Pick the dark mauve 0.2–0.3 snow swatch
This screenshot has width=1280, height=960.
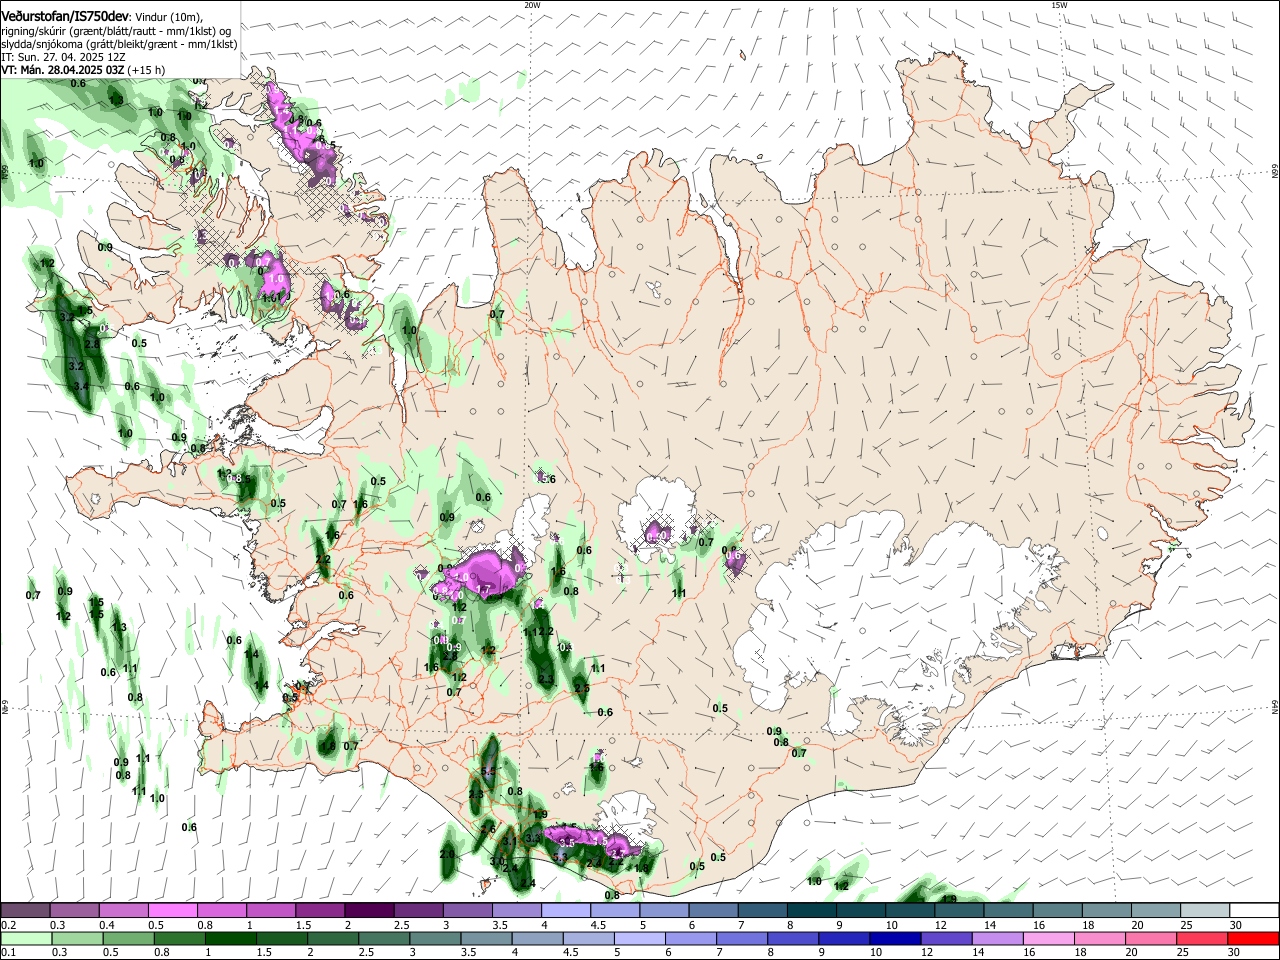coord(26,911)
